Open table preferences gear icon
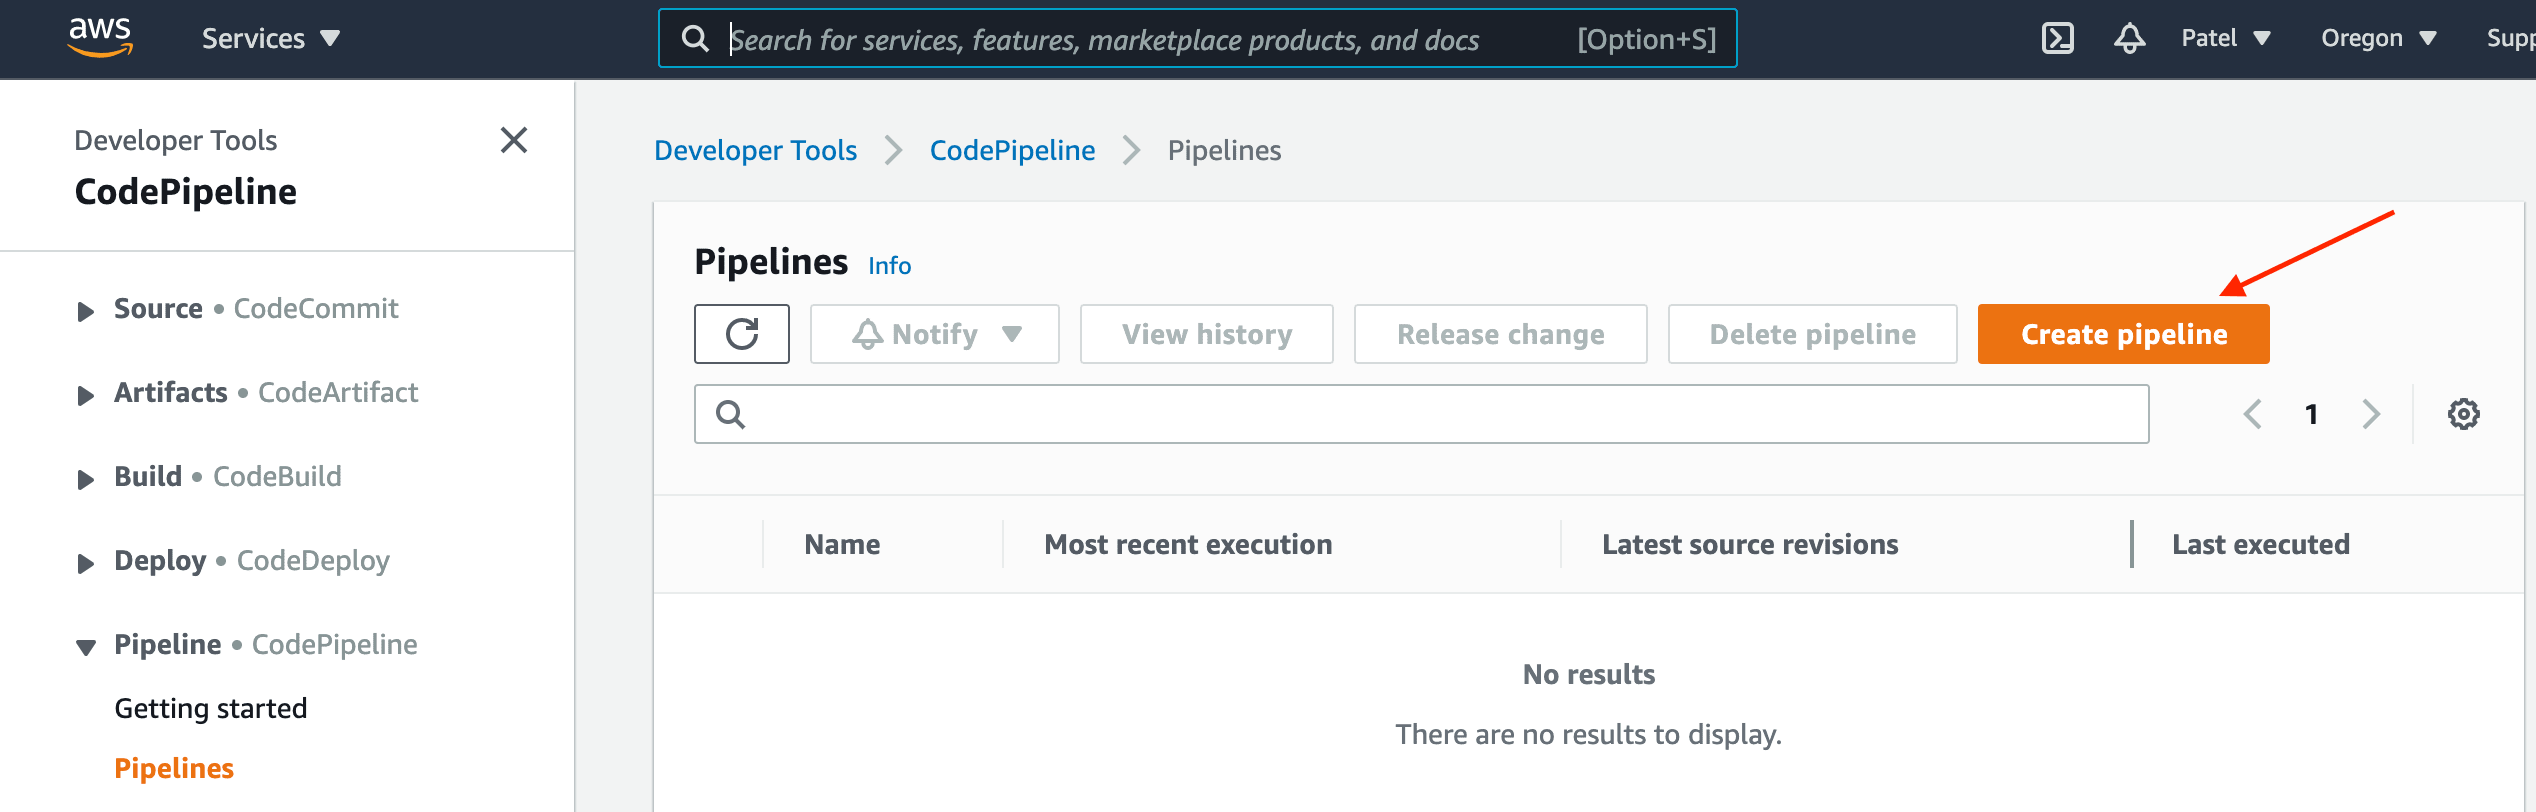This screenshot has height=812, width=2536. click(x=2463, y=414)
